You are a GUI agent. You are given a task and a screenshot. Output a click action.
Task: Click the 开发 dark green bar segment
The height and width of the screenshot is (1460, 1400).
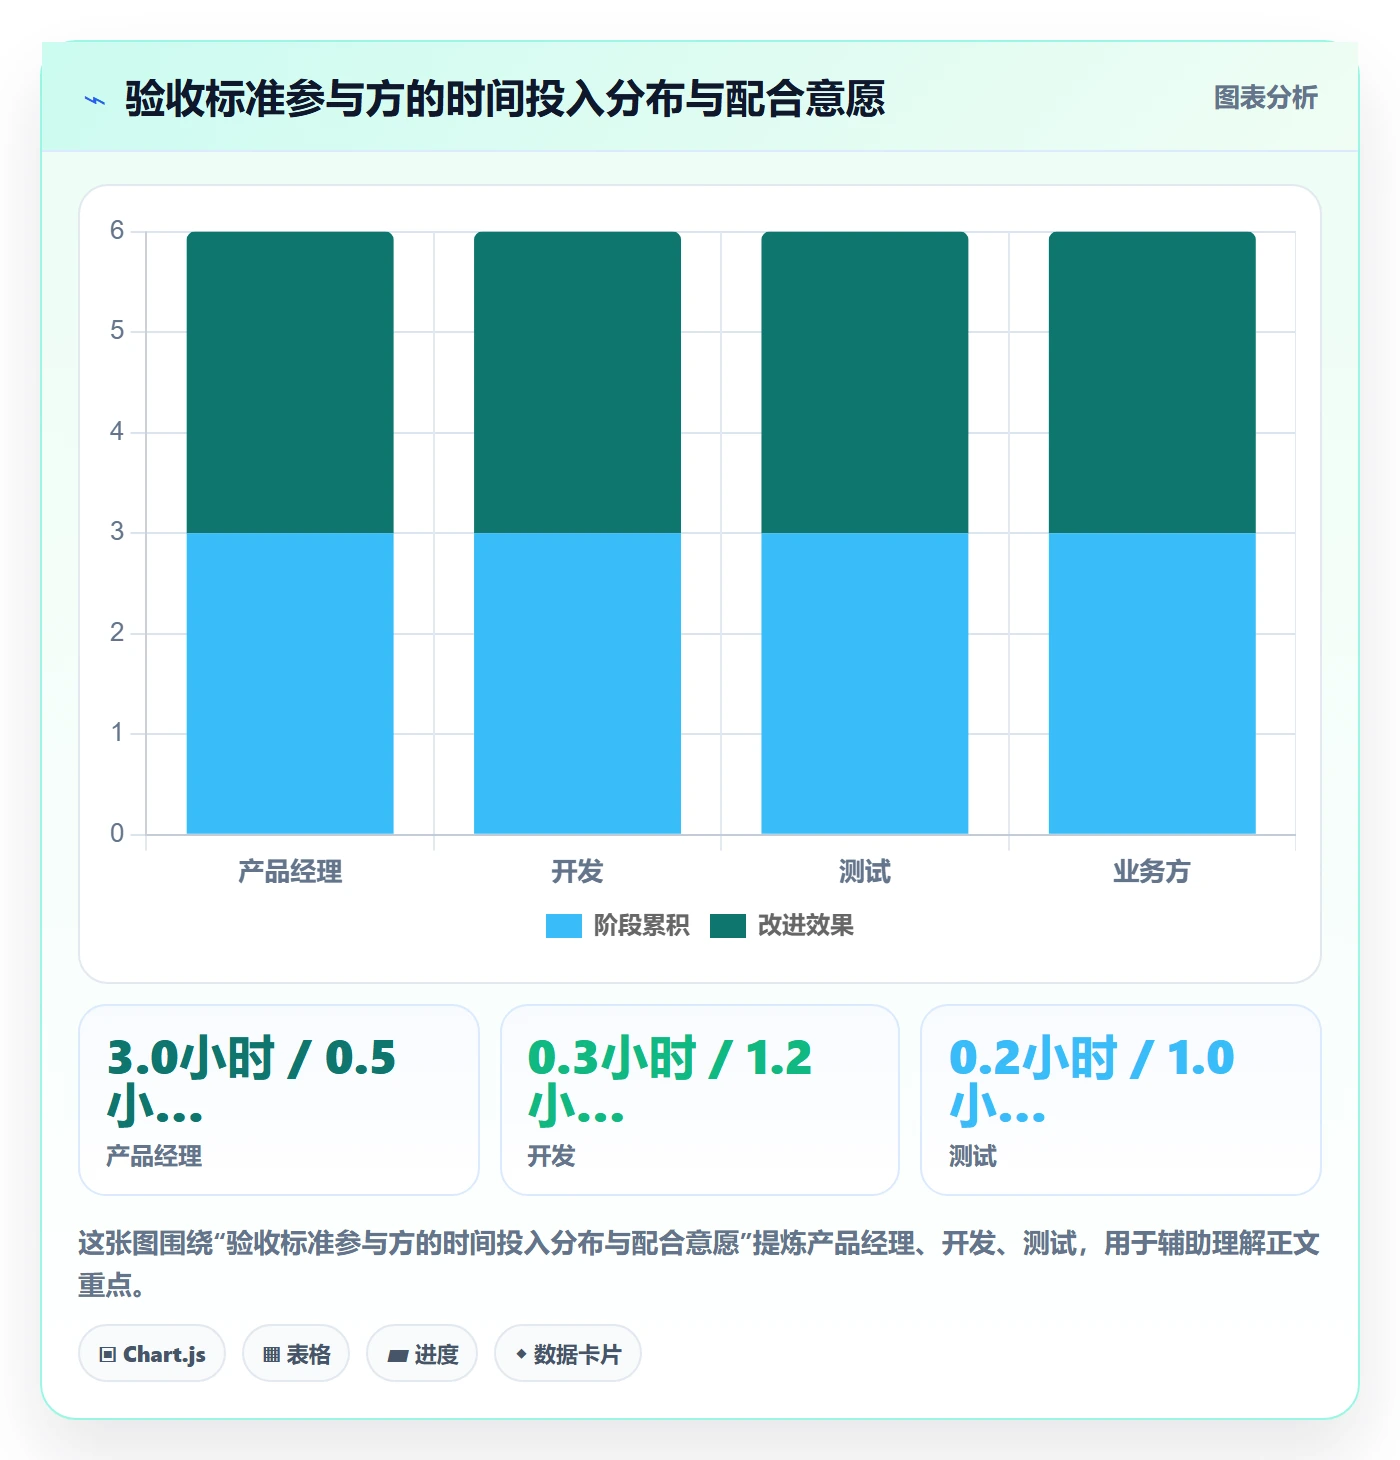(577, 382)
